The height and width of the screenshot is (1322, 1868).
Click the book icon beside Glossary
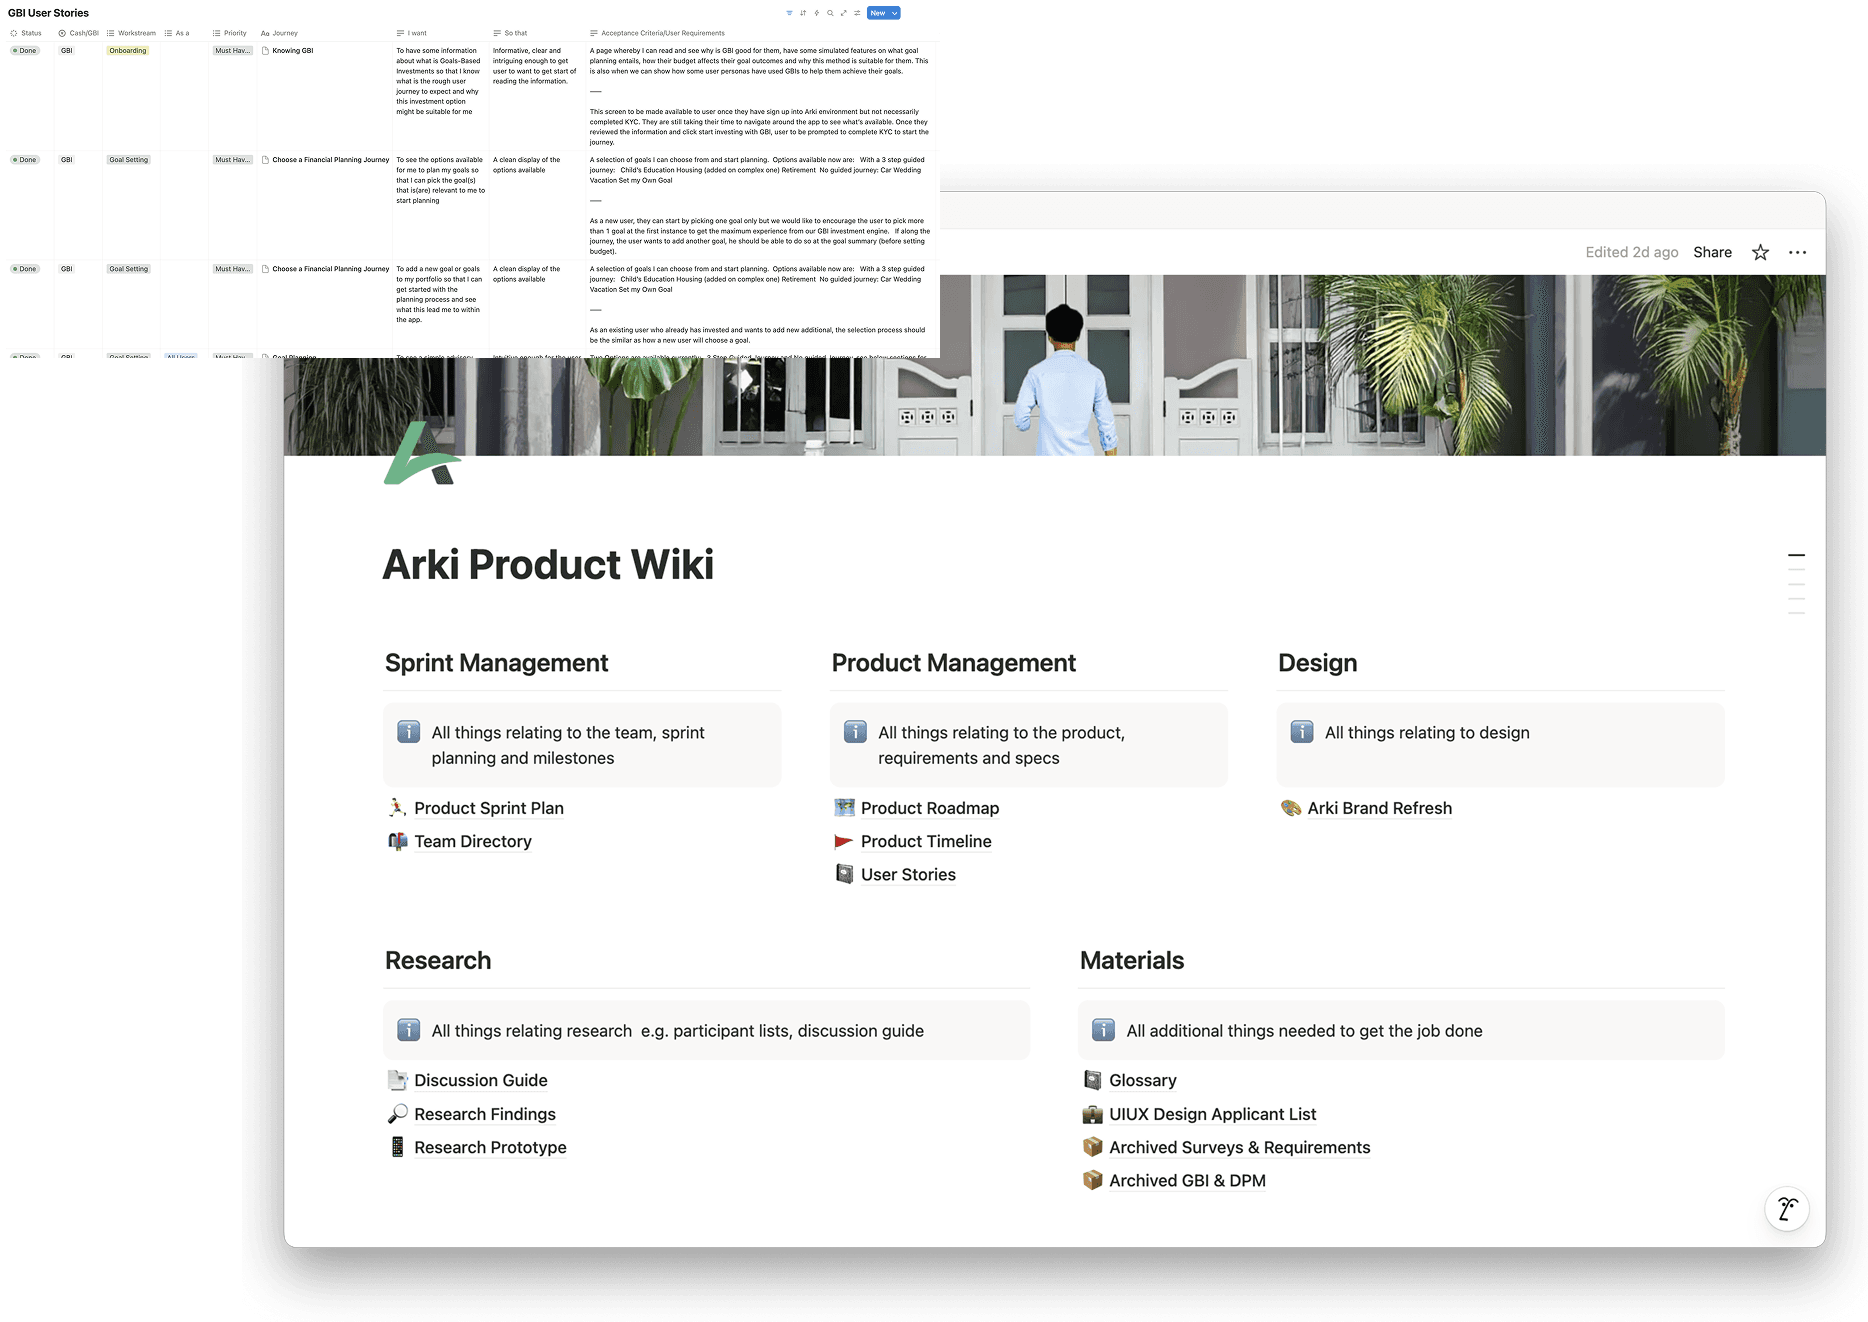[1092, 1080]
